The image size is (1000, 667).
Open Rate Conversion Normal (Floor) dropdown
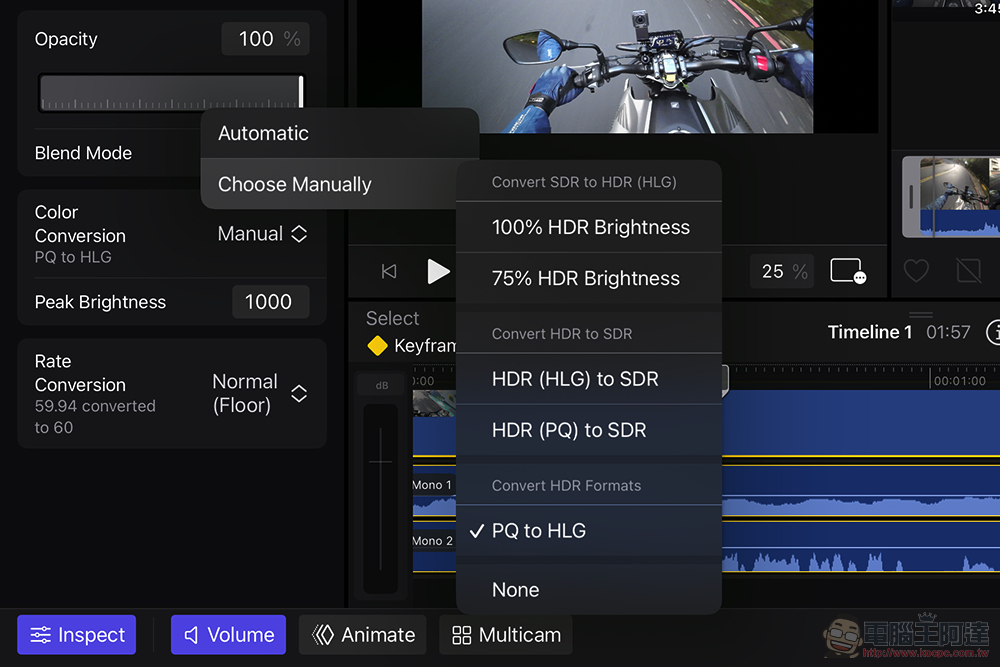260,393
